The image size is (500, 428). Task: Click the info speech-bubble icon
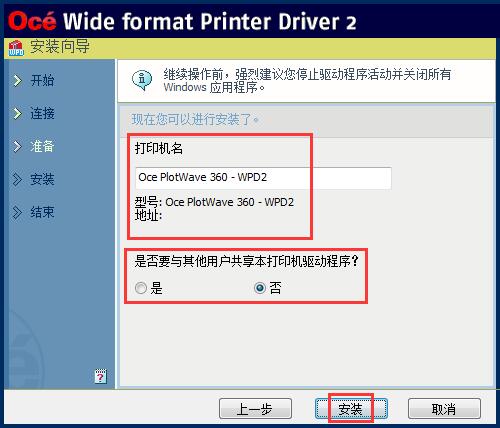pyautogui.click(x=142, y=80)
